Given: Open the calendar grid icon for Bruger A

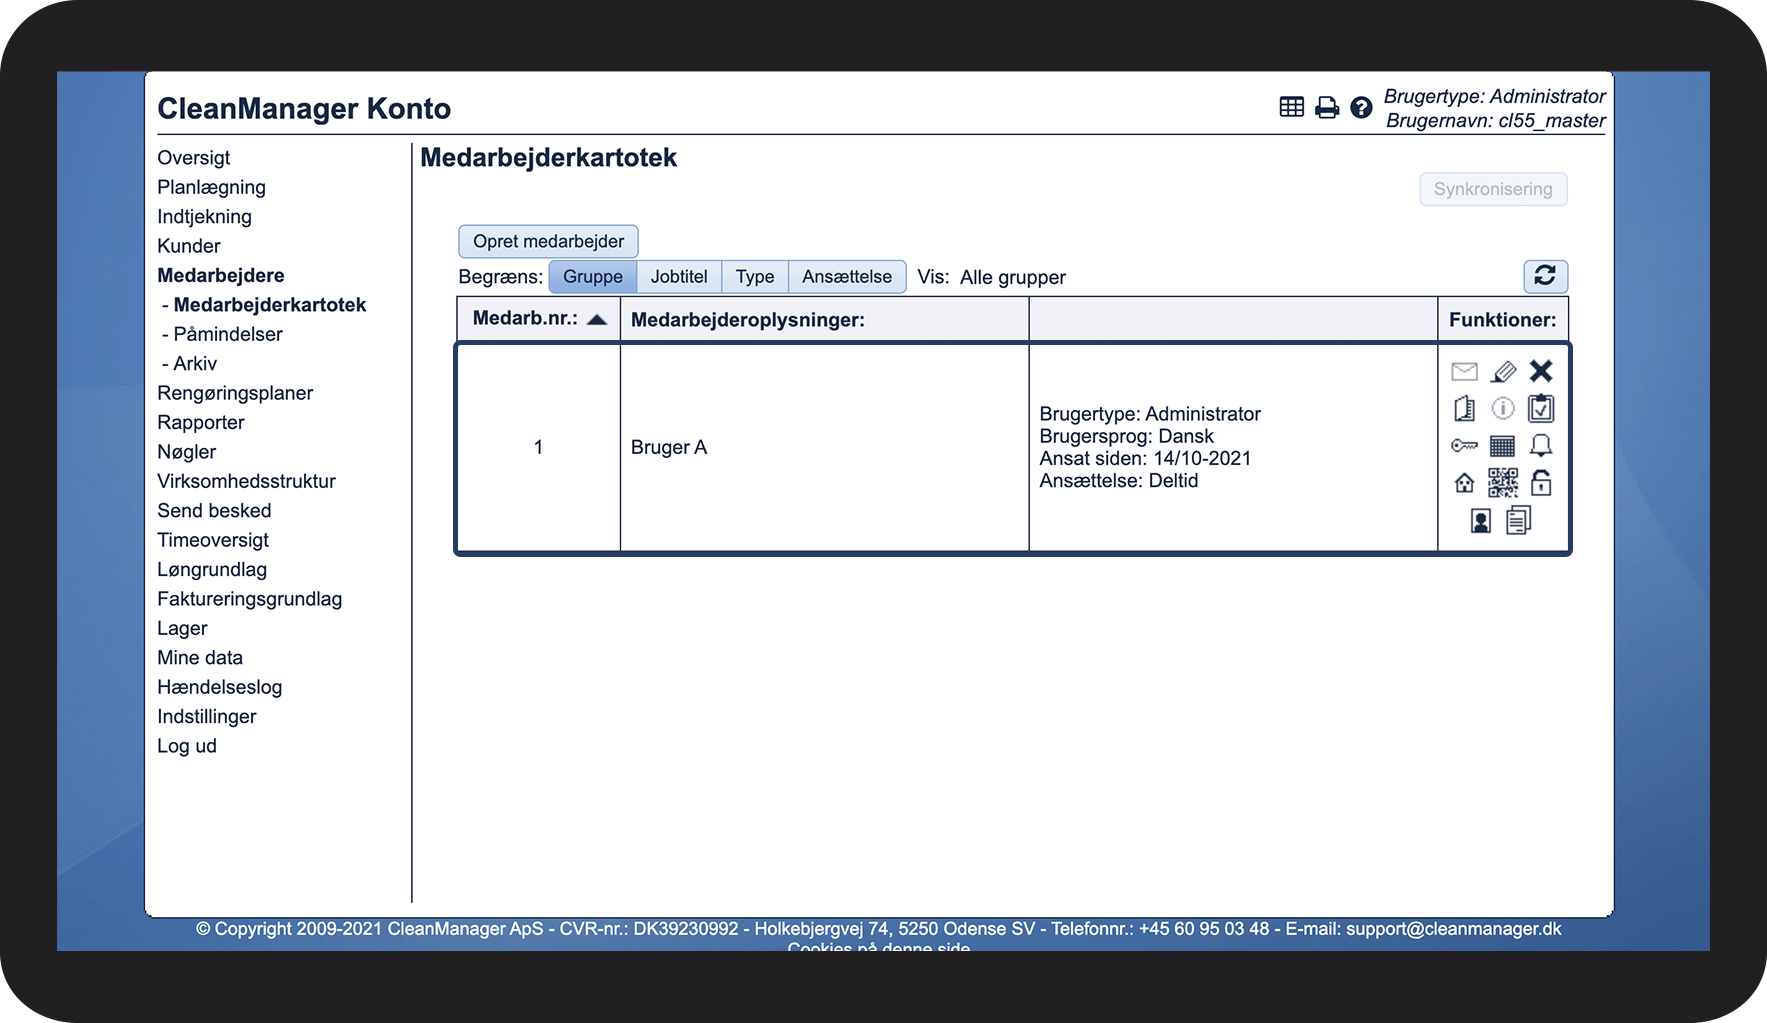Looking at the screenshot, I should click(1503, 446).
